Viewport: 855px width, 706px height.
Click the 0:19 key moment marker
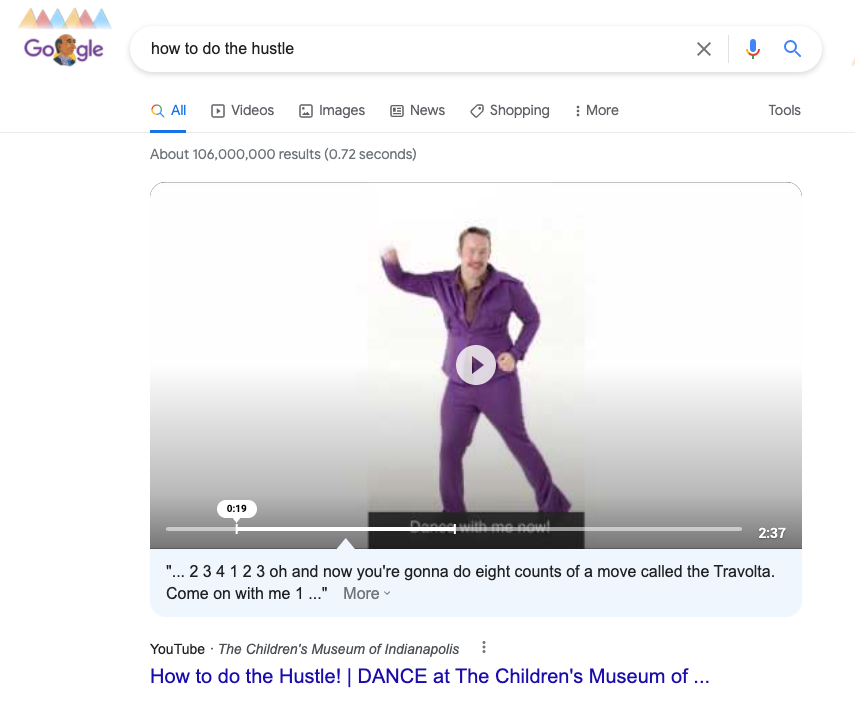237,509
